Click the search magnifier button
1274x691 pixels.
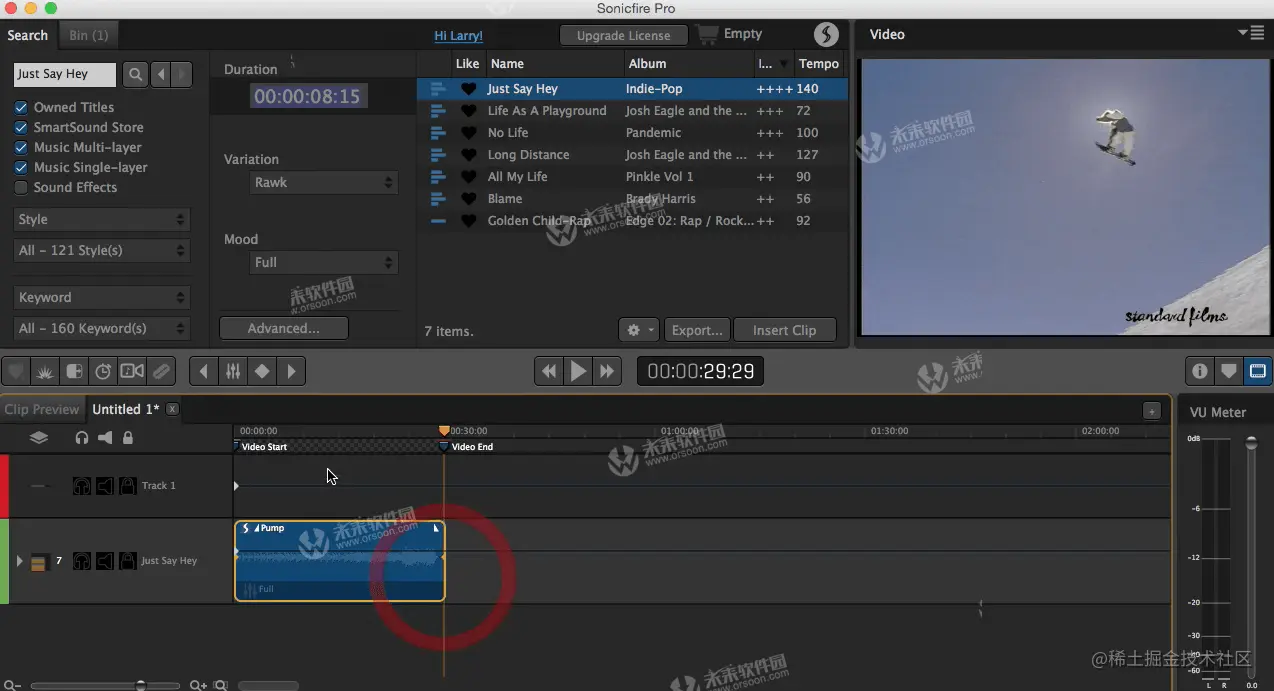[x=135, y=74]
